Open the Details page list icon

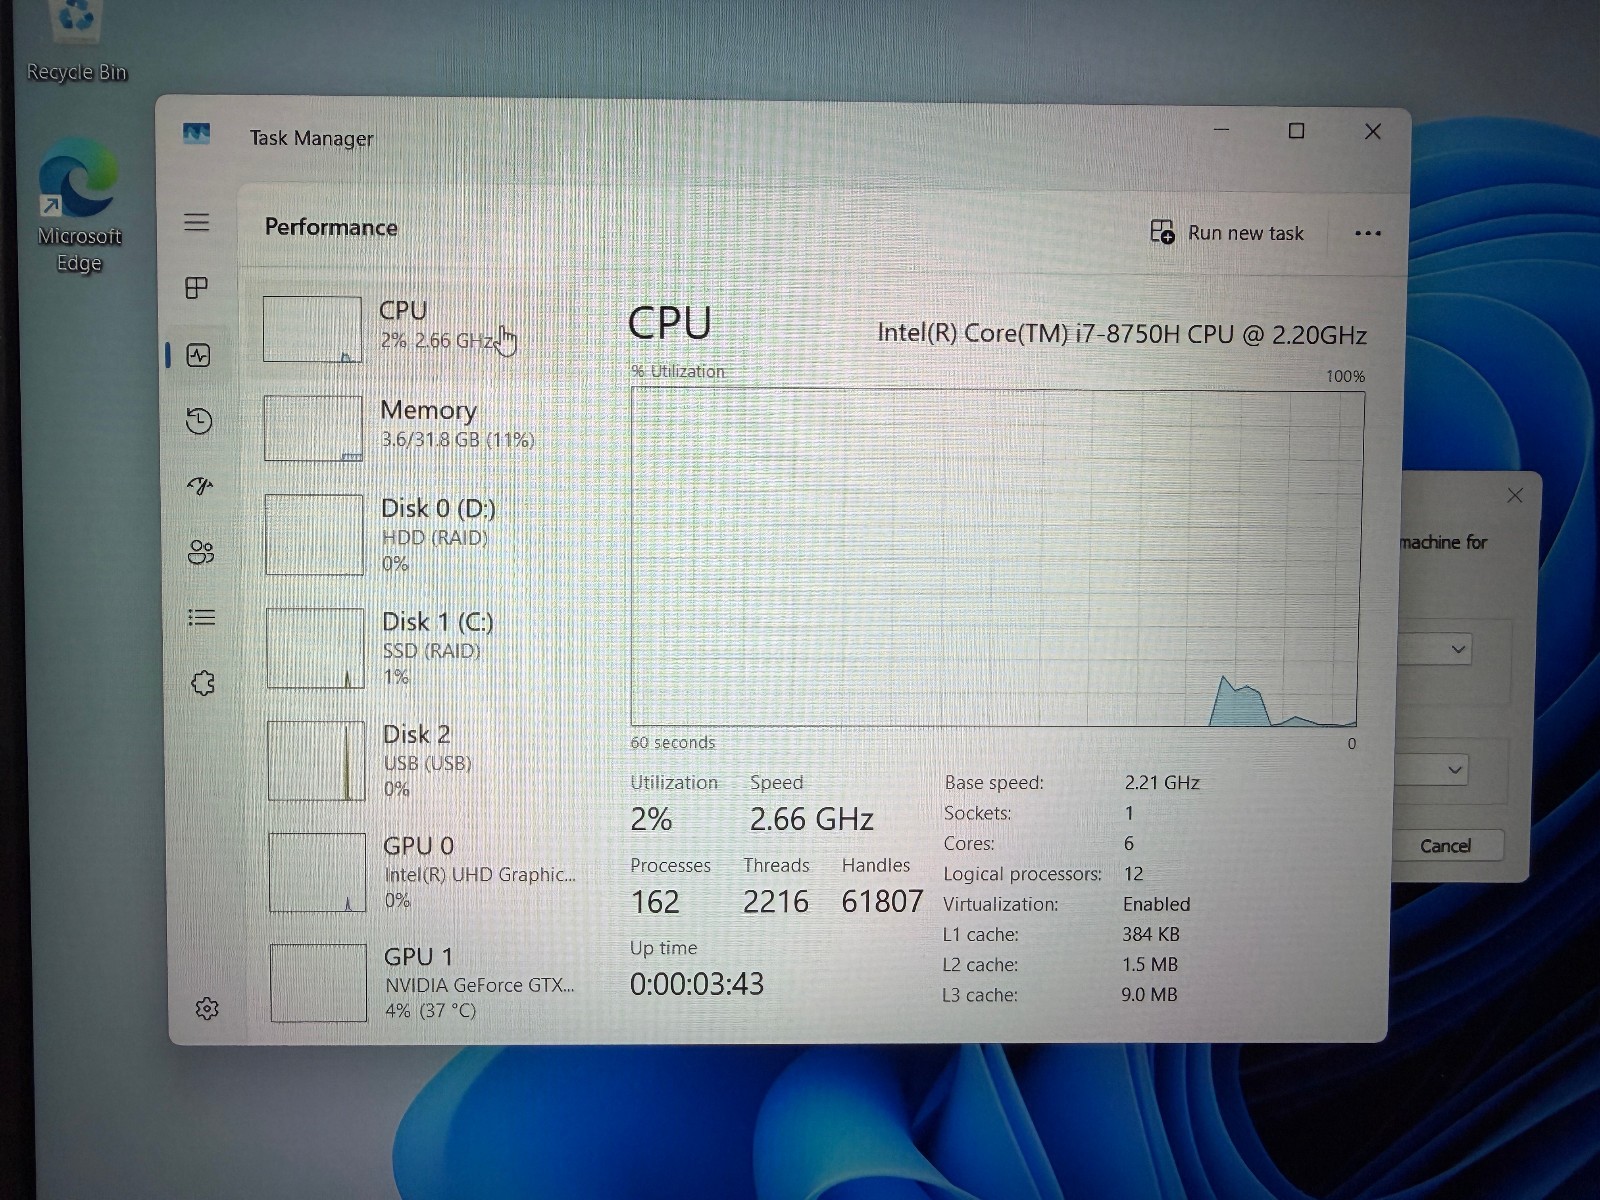point(202,617)
